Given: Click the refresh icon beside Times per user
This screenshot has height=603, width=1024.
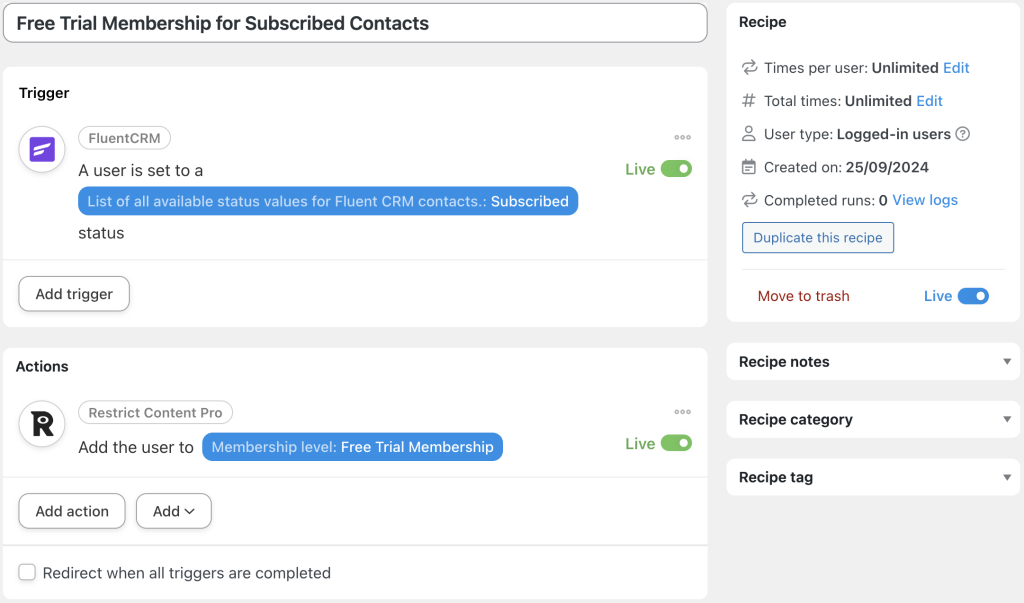Looking at the screenshot, I should click(749, 67).
